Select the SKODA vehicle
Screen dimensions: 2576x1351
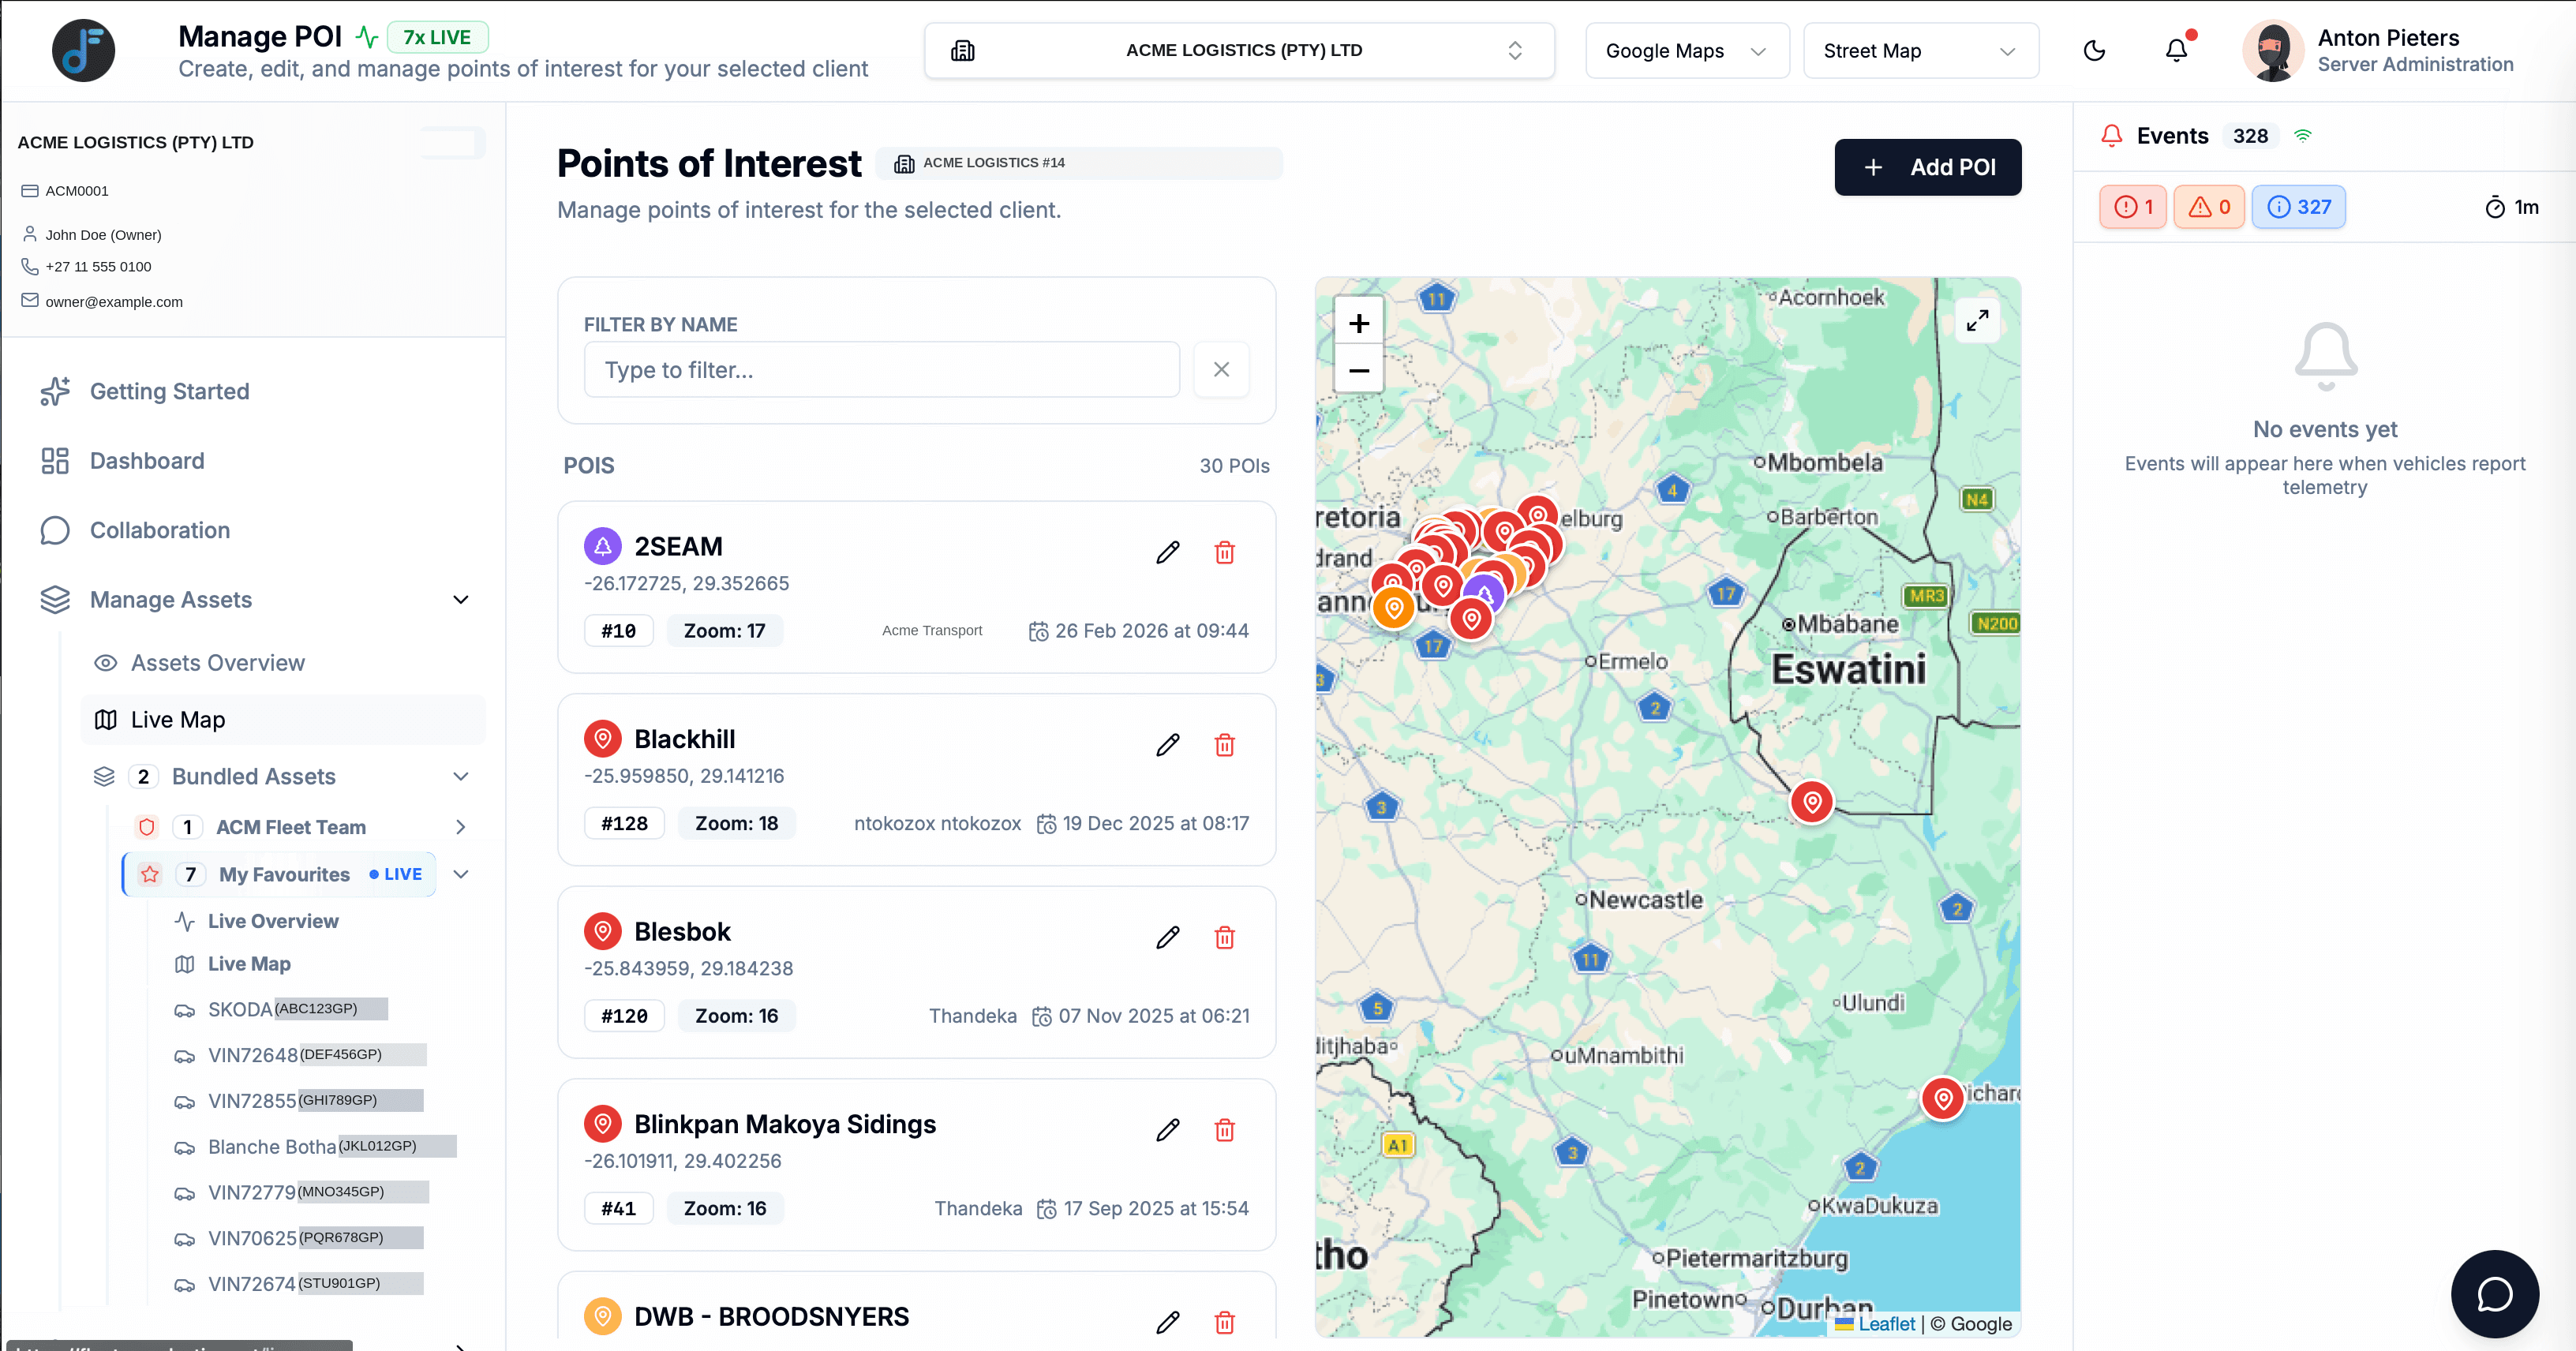[x=281, y=1009]
